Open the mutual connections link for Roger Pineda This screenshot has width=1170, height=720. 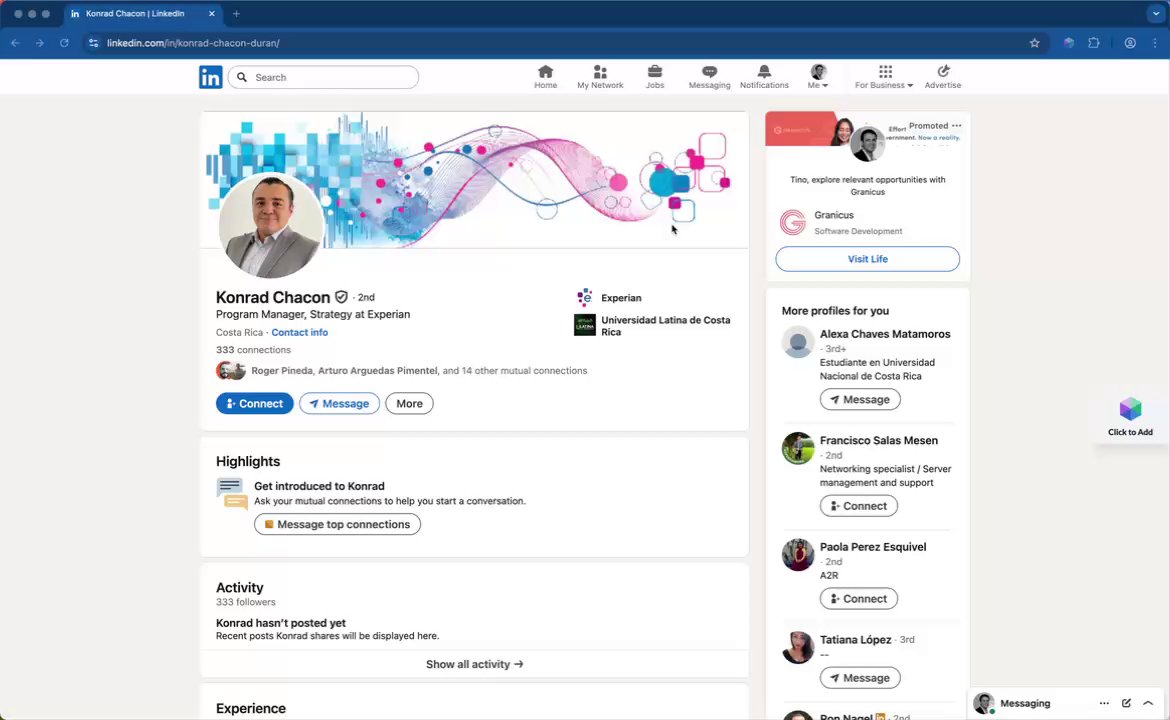419,371
